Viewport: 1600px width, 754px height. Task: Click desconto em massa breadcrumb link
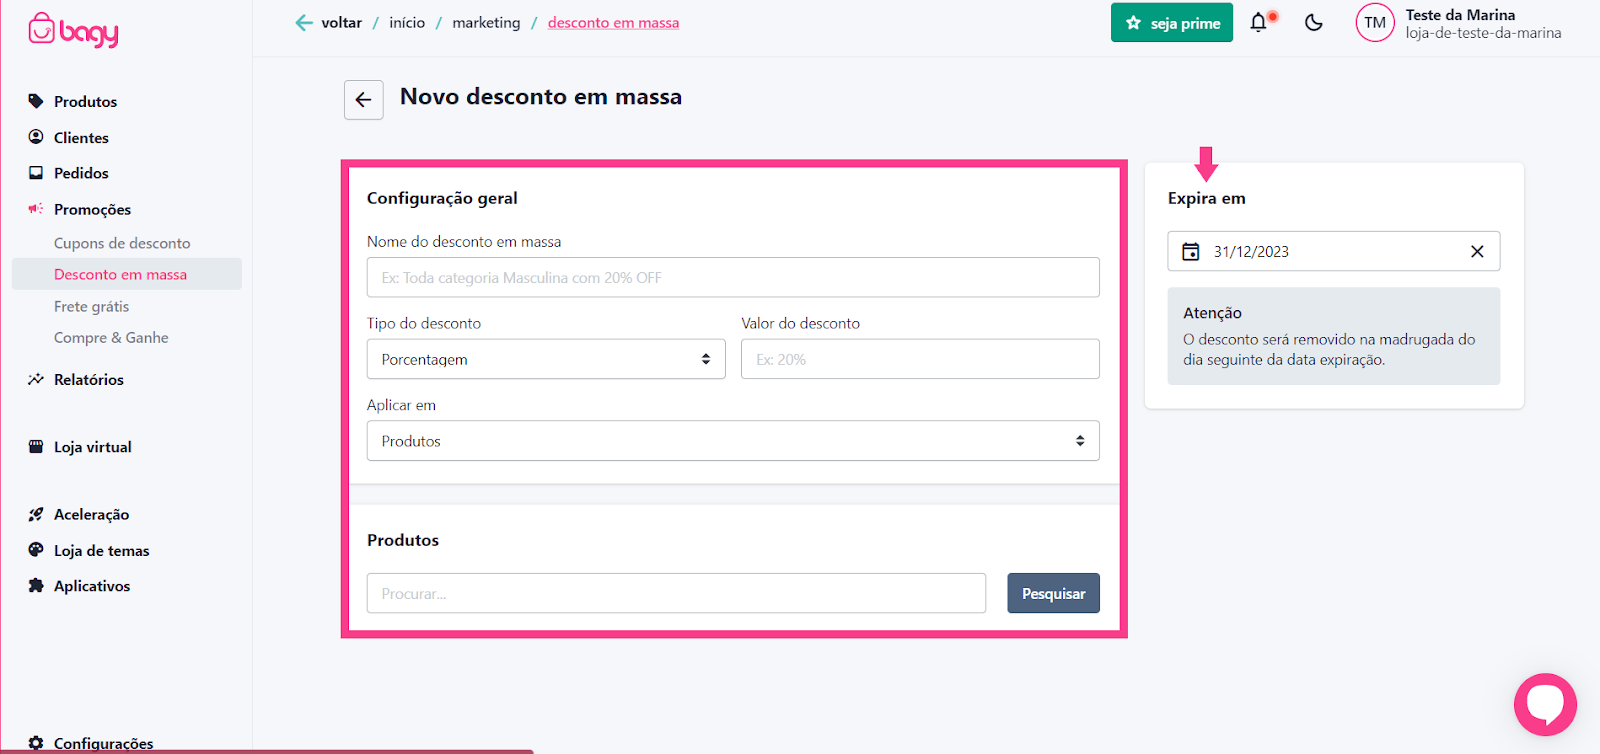(x=613, y=22)
